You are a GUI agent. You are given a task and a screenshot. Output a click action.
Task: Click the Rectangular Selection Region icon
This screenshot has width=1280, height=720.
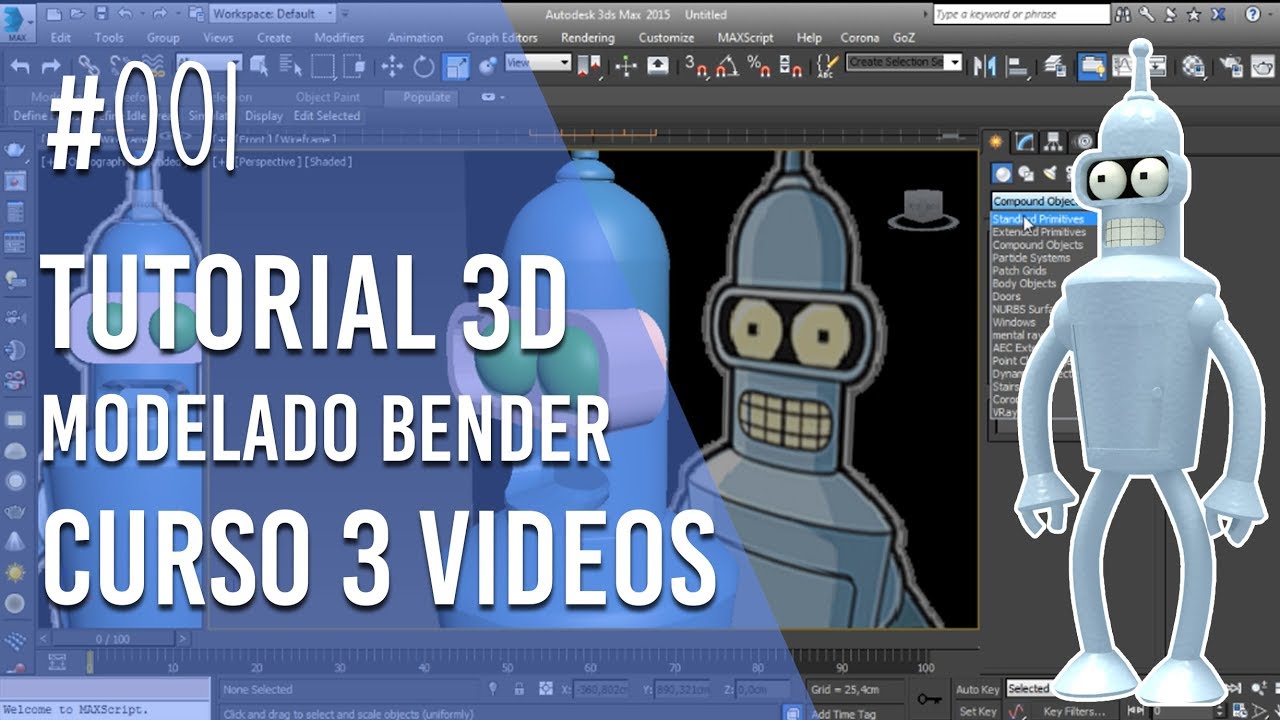tap(323, 66)
